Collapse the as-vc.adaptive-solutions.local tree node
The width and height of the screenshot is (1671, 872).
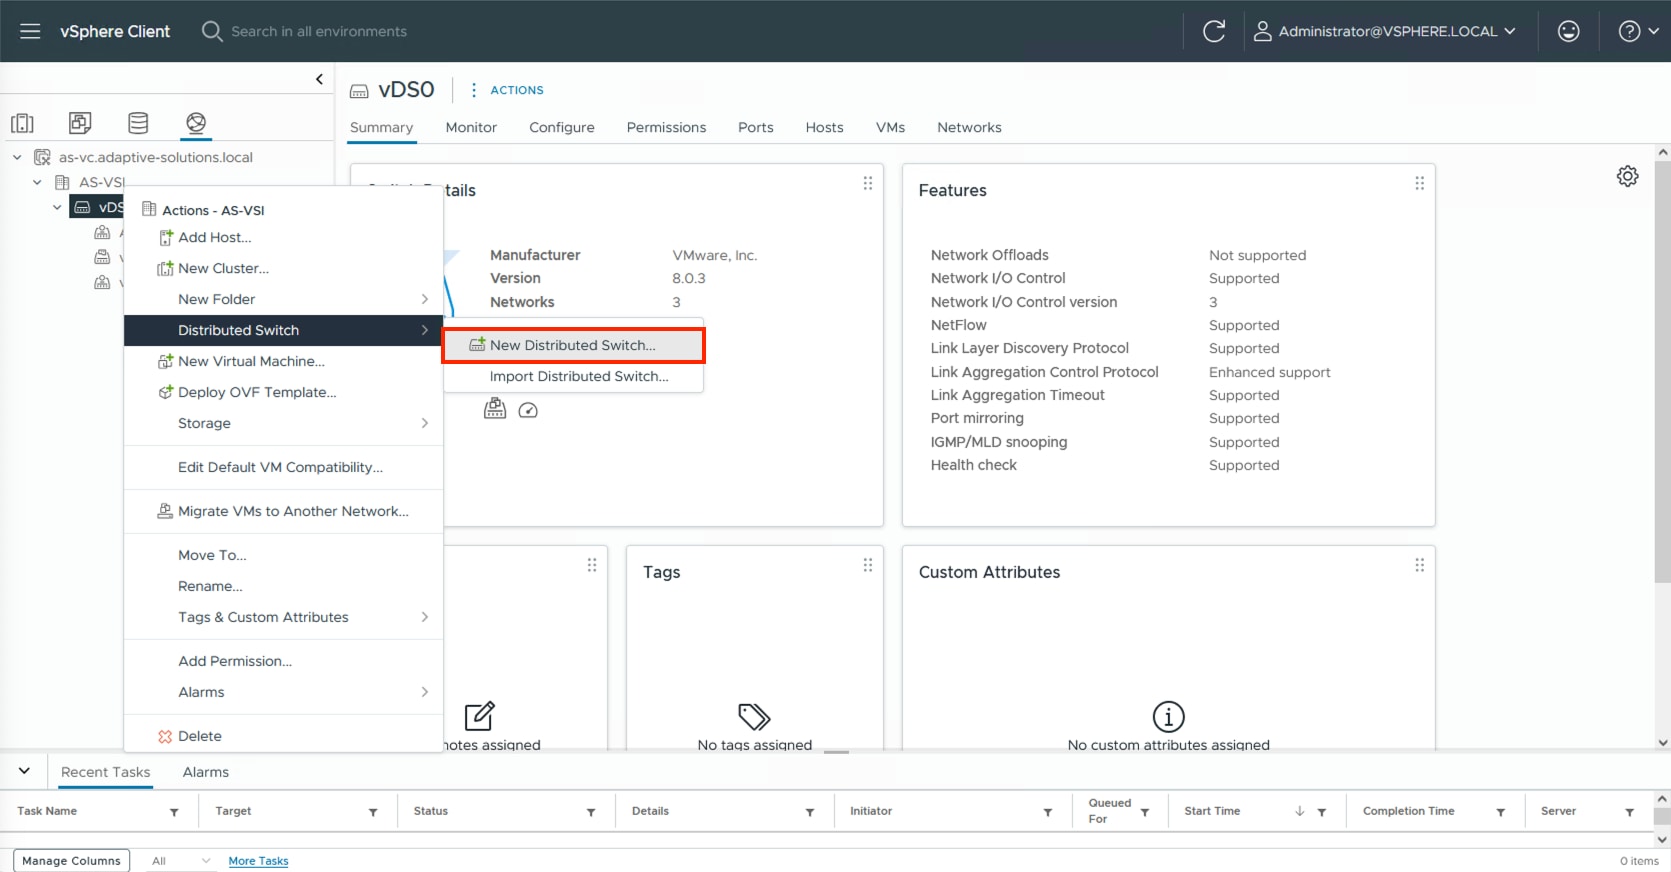point(17,157)
